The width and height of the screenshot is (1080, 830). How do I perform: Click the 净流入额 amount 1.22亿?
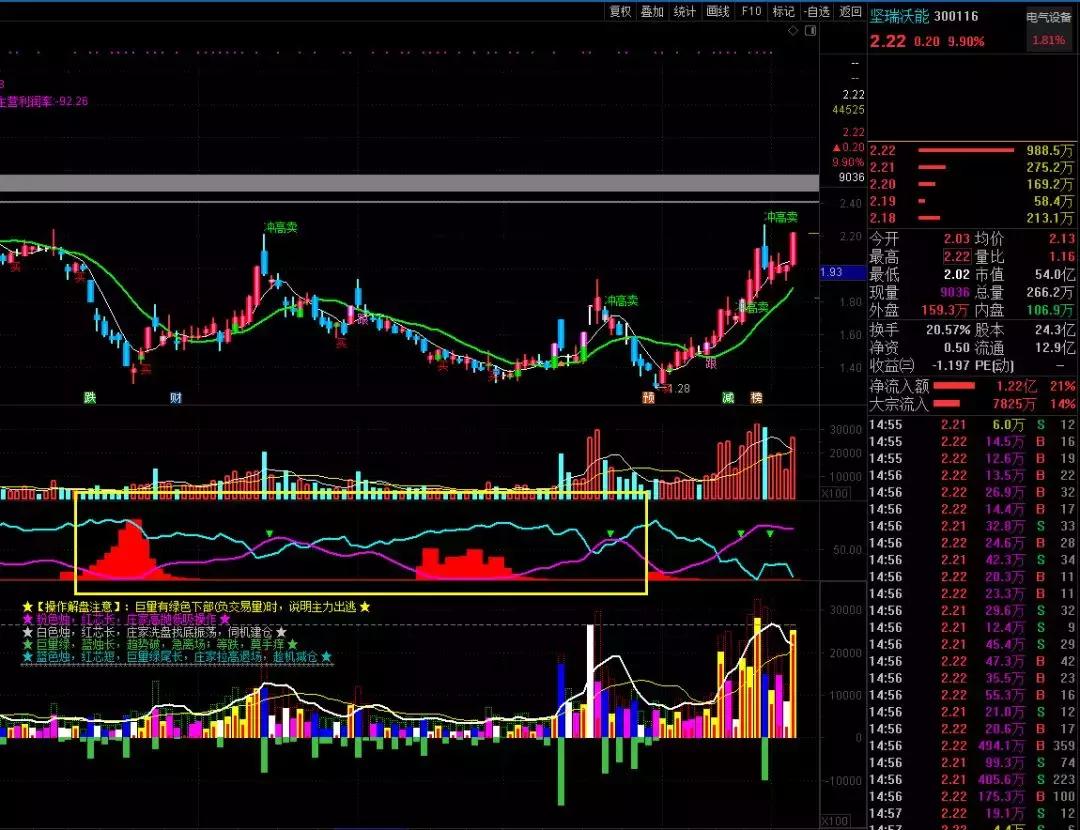(1017, 386)
